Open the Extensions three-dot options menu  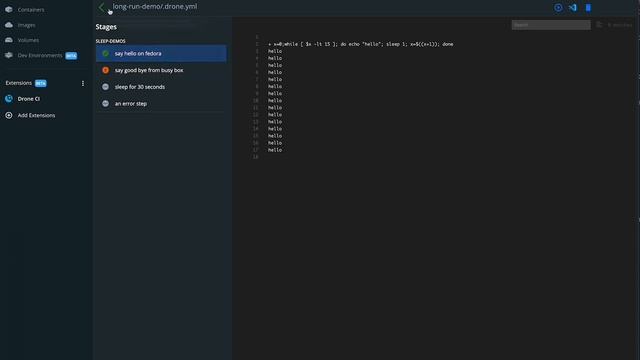(x=83, y=83)
